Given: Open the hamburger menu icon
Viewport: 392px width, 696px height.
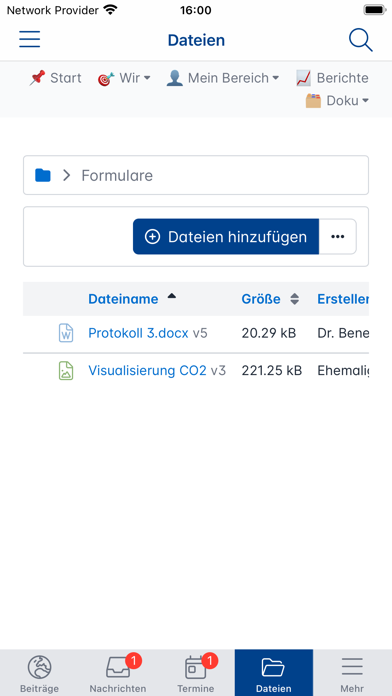Looking at the screenshot, I should (x=29, y=40).
